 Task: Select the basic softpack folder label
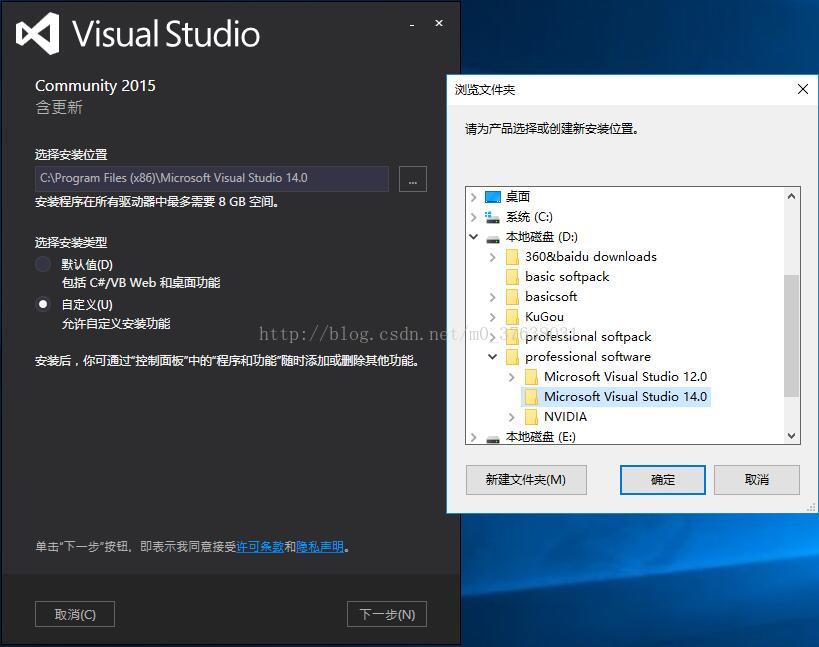[567, 277]
